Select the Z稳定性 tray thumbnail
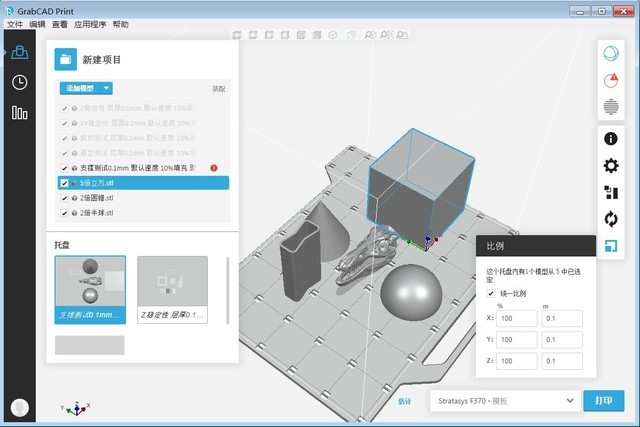640x427 pixels. (x=172, y=290)
